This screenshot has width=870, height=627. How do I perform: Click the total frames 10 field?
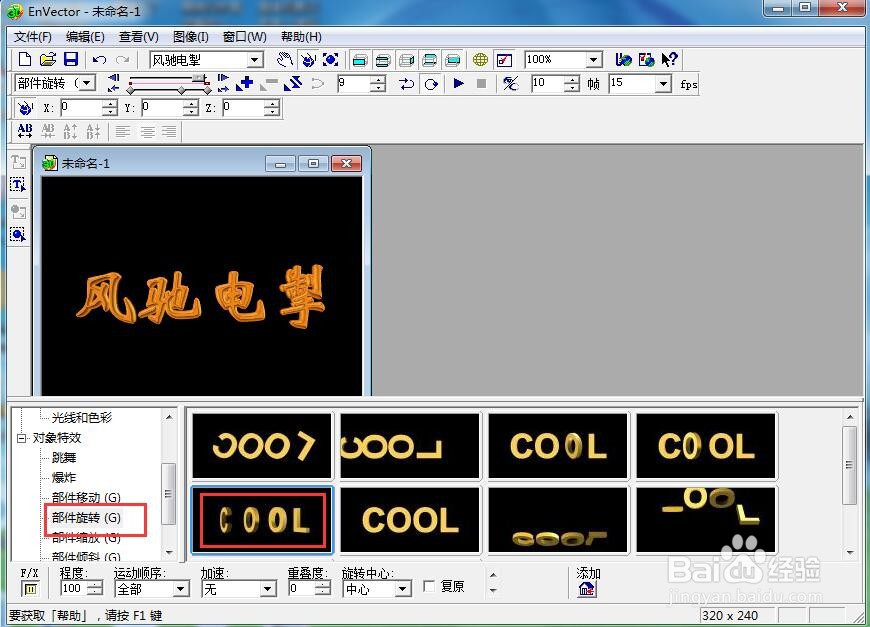548,84
